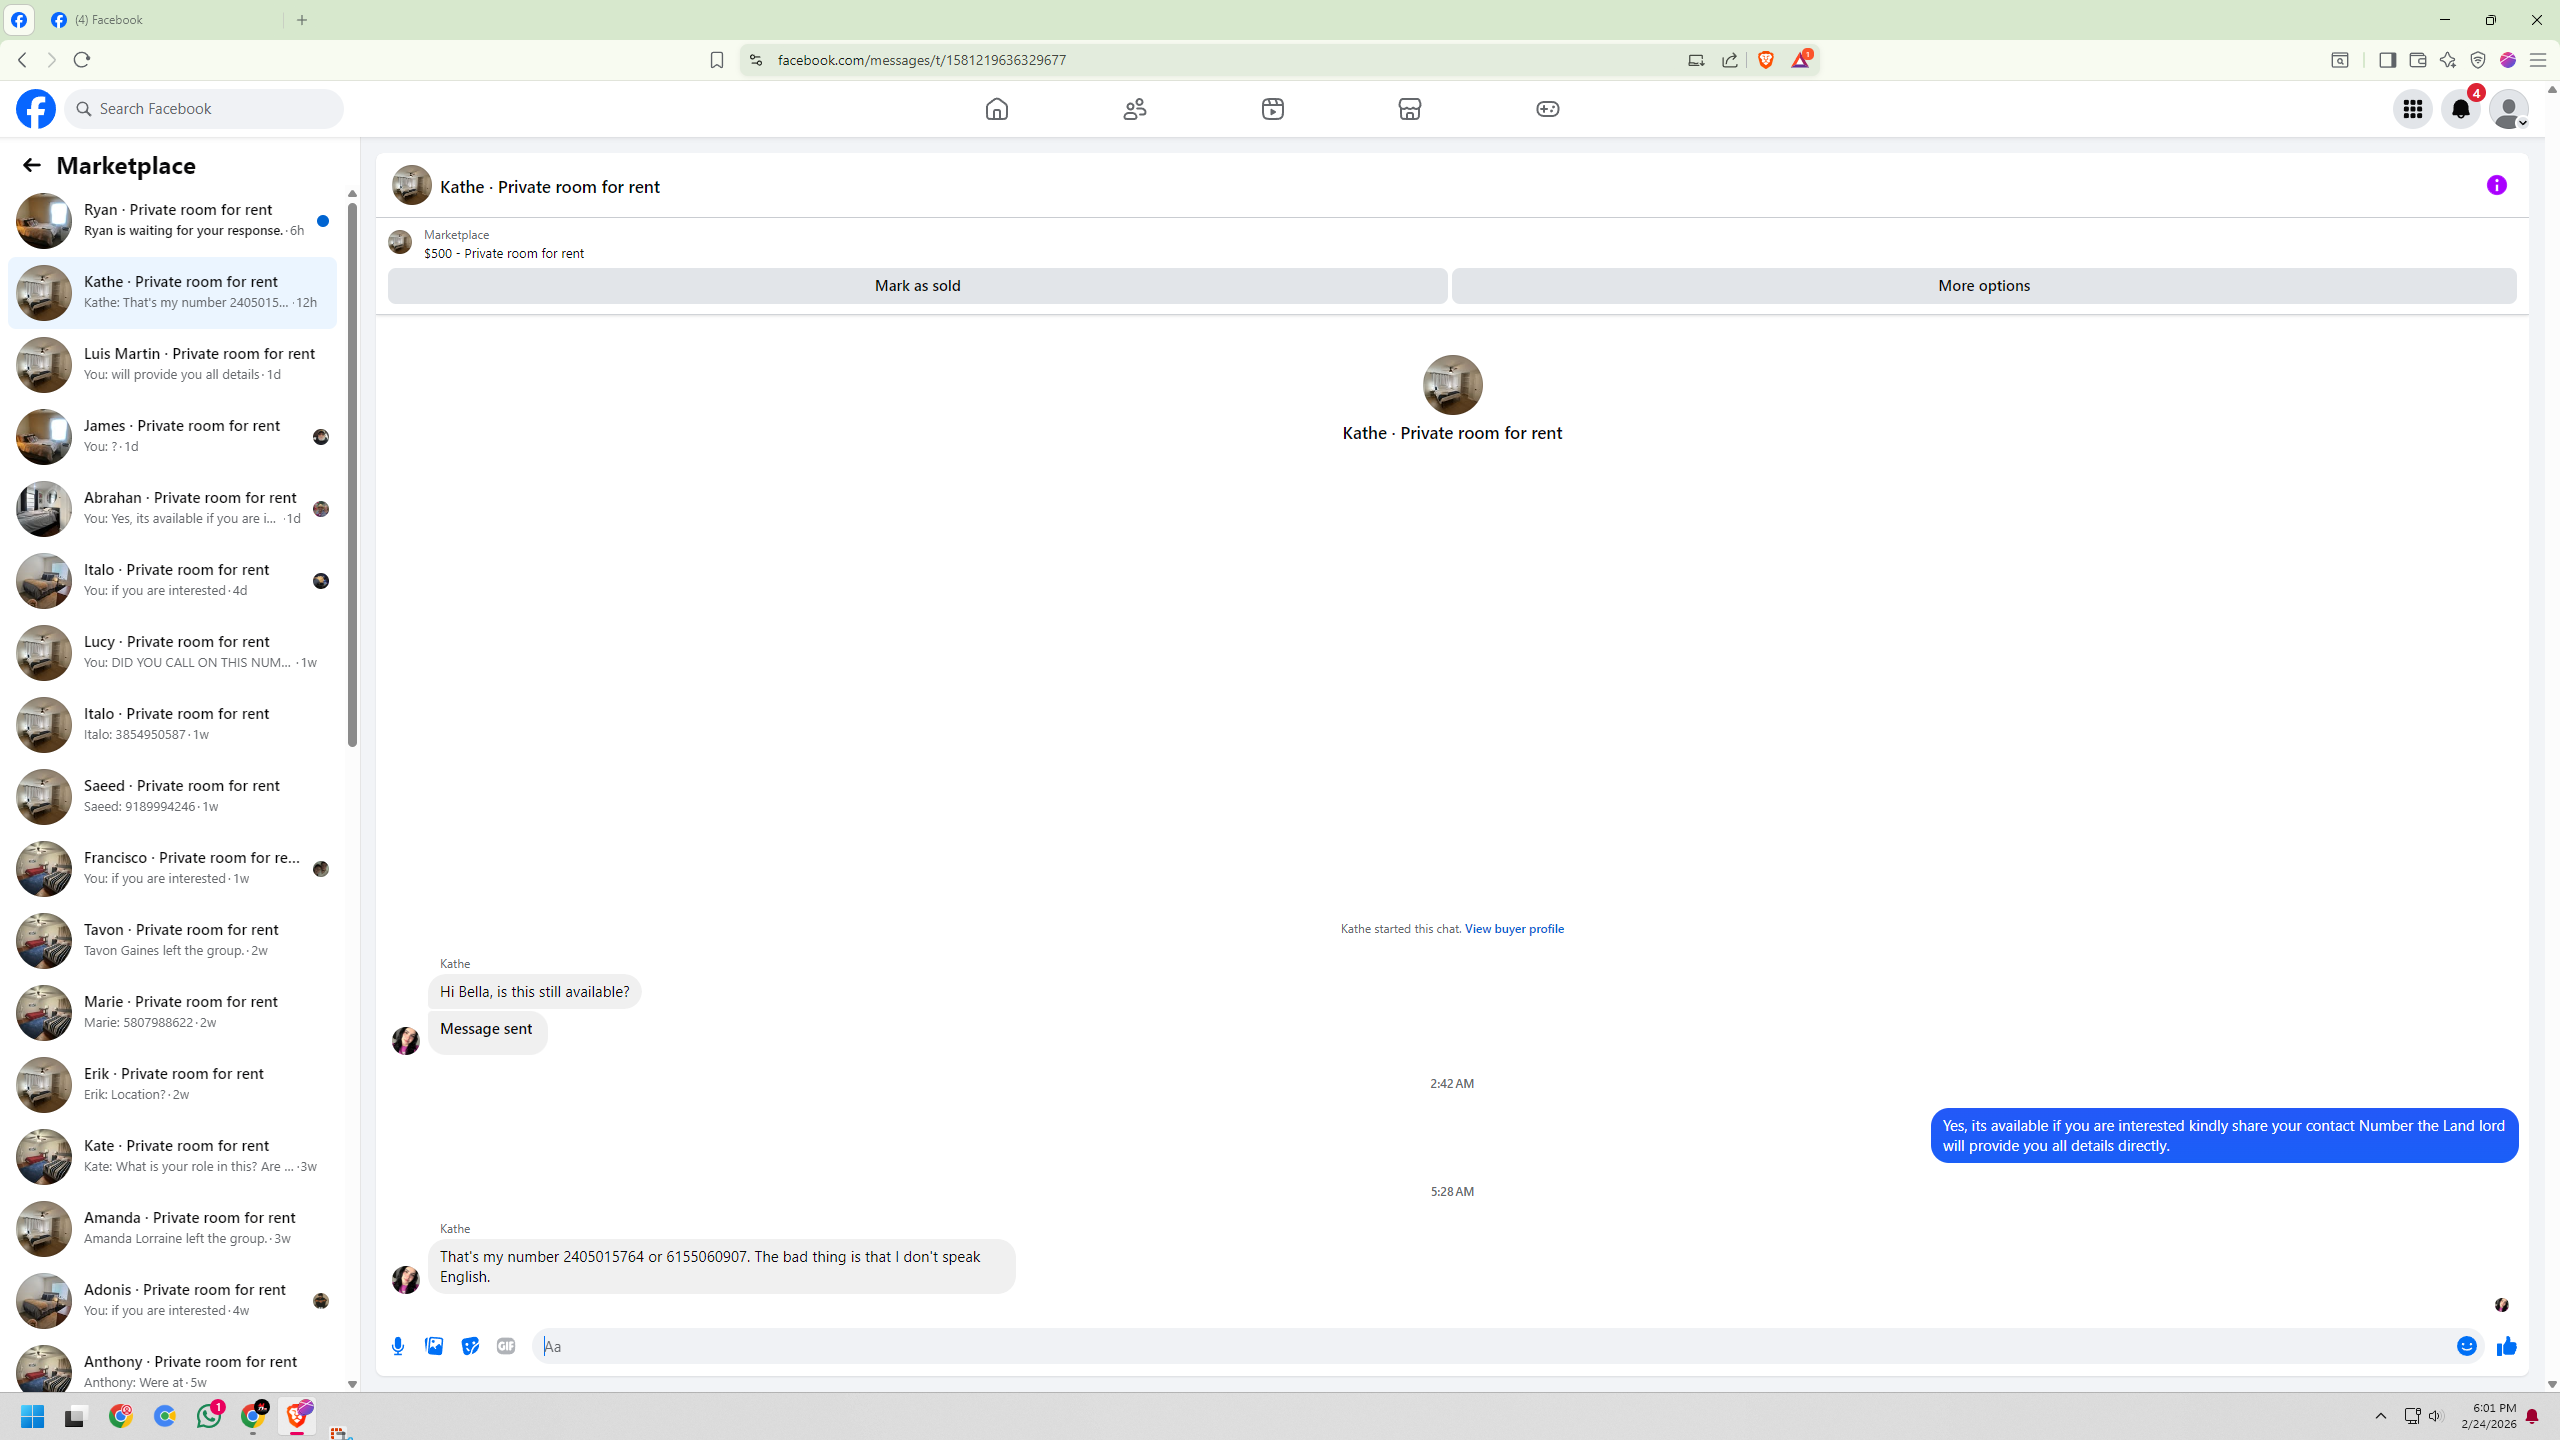Open the Facebook menu grid icon
2560x1440 pixels.
point(2412,109)
